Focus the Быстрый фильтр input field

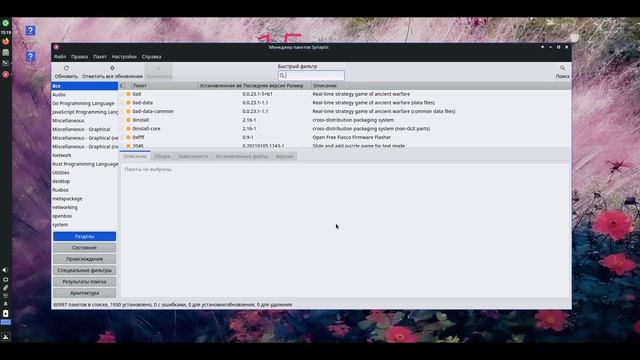[311, 76]
